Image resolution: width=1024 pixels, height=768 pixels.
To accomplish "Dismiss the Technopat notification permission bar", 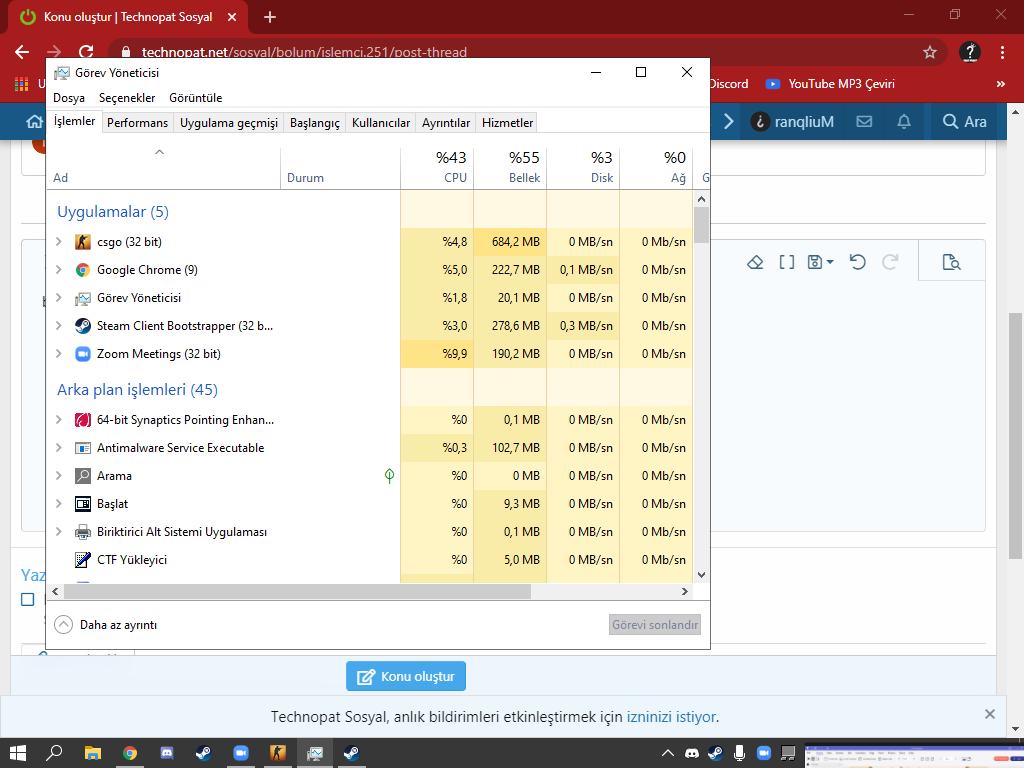I will pyautogui.click(x=990, y=714).
